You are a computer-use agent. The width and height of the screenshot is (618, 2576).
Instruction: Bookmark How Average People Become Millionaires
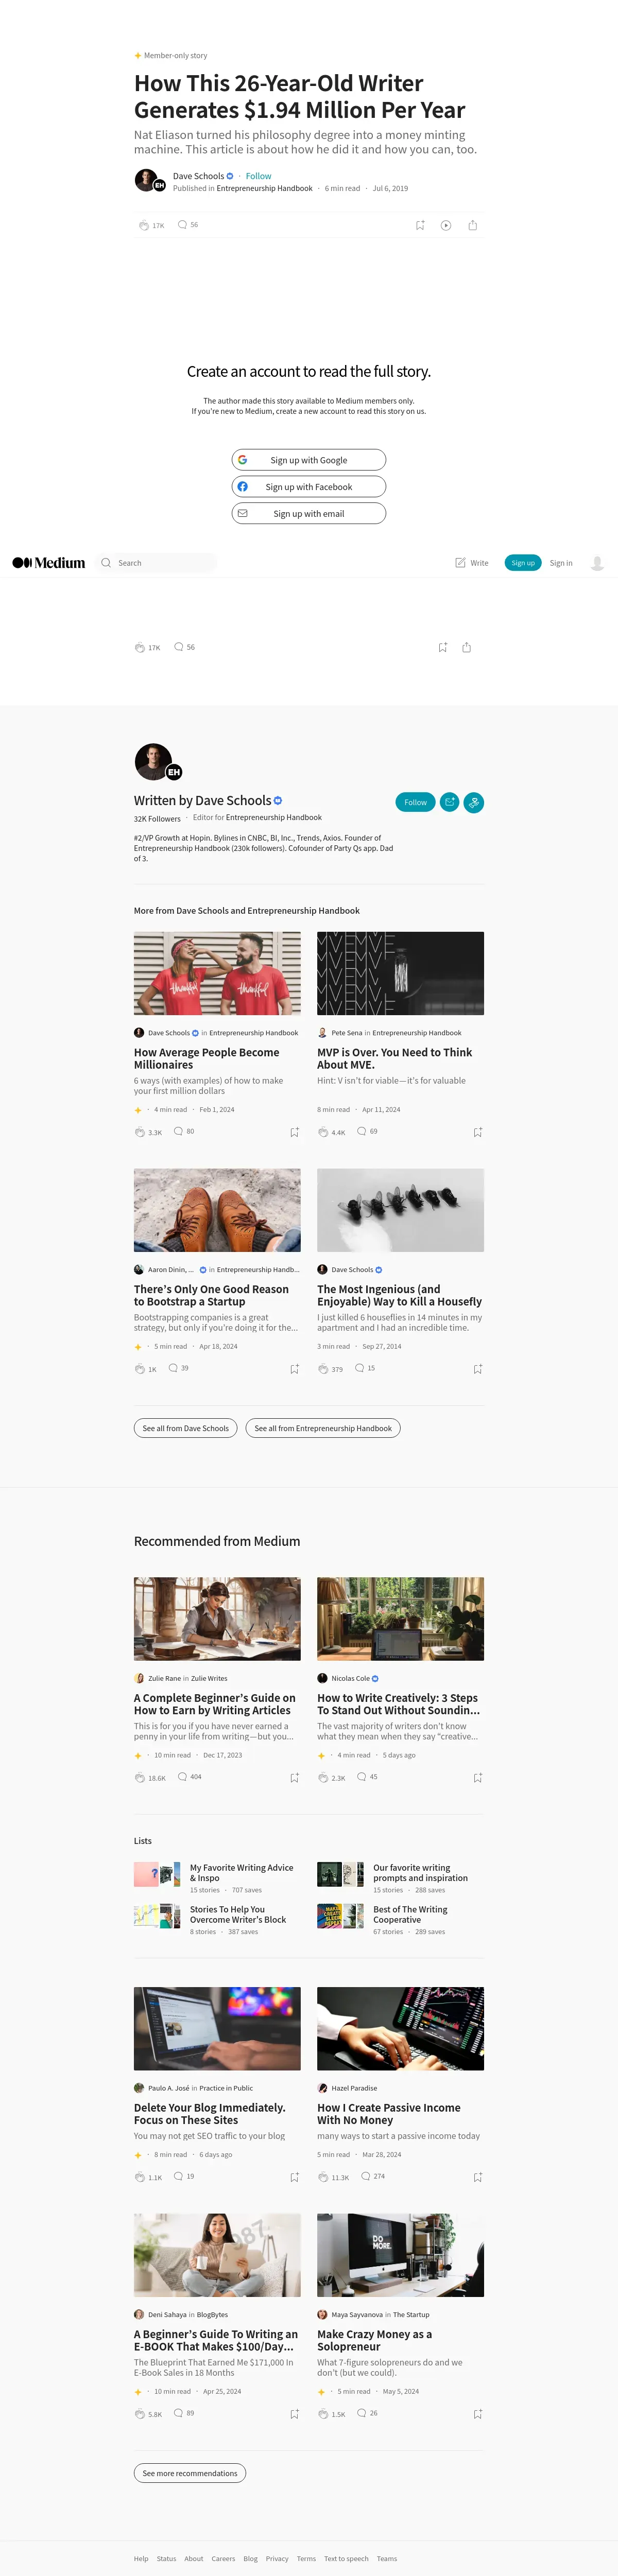click(x=294, y=1132)
